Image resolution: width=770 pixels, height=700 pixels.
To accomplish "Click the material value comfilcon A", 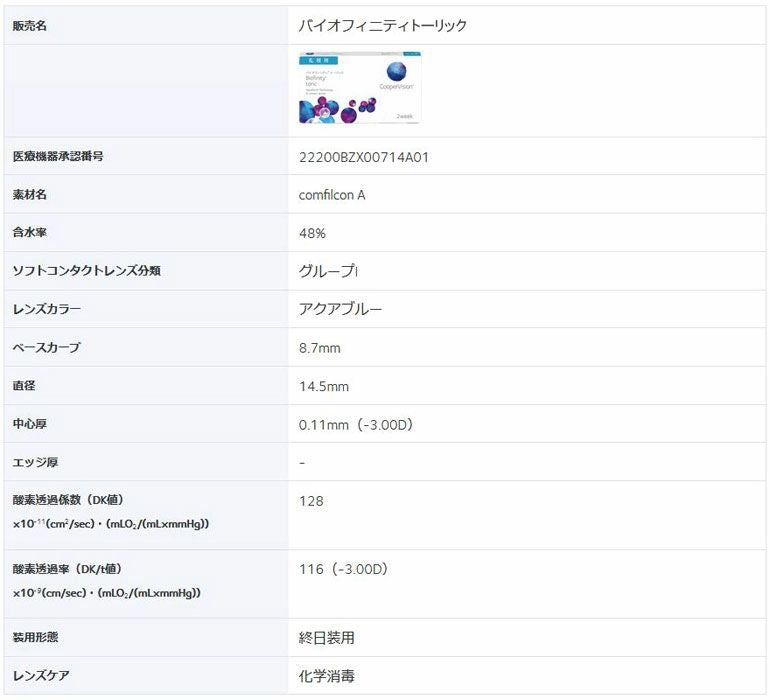I will pyautogui.click(x=332, y=195).
